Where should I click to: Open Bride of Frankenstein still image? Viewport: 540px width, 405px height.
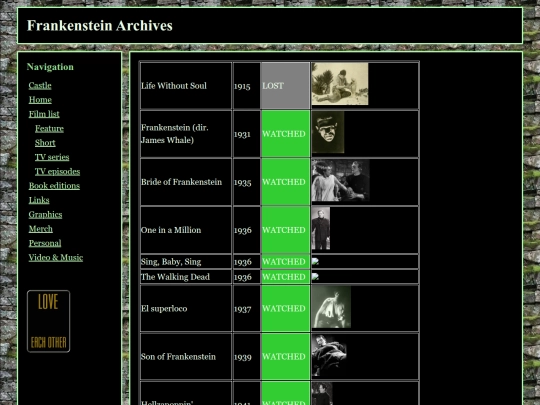pos(341,180)
